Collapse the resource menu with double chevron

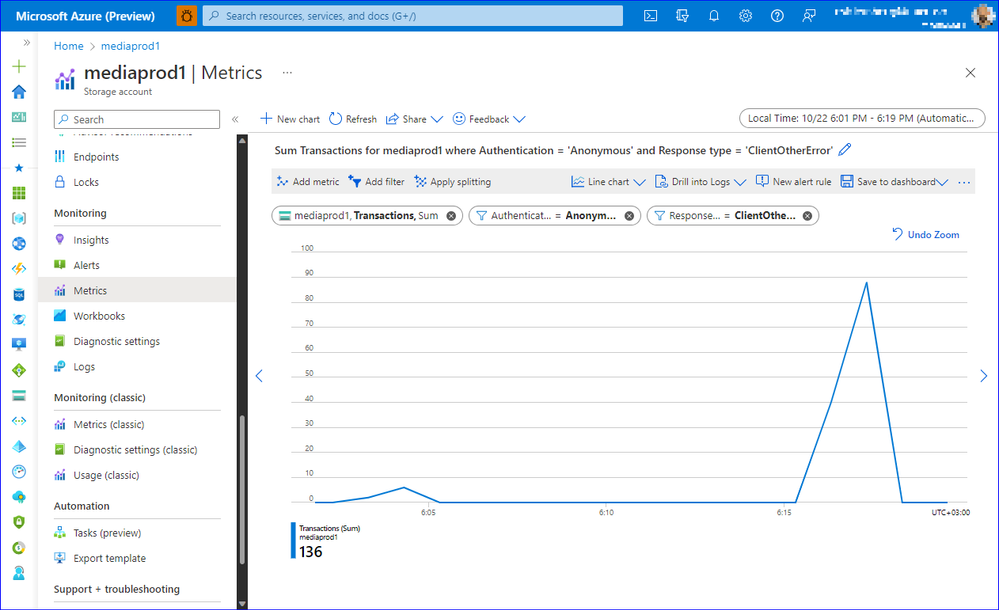click(x=235, y=119)
